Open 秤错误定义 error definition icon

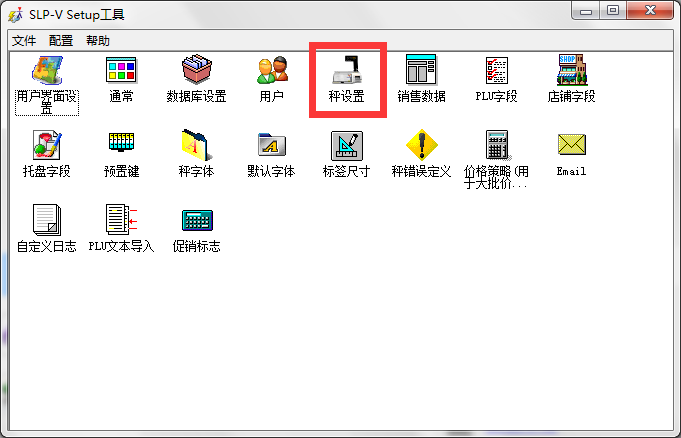(421, 145)
